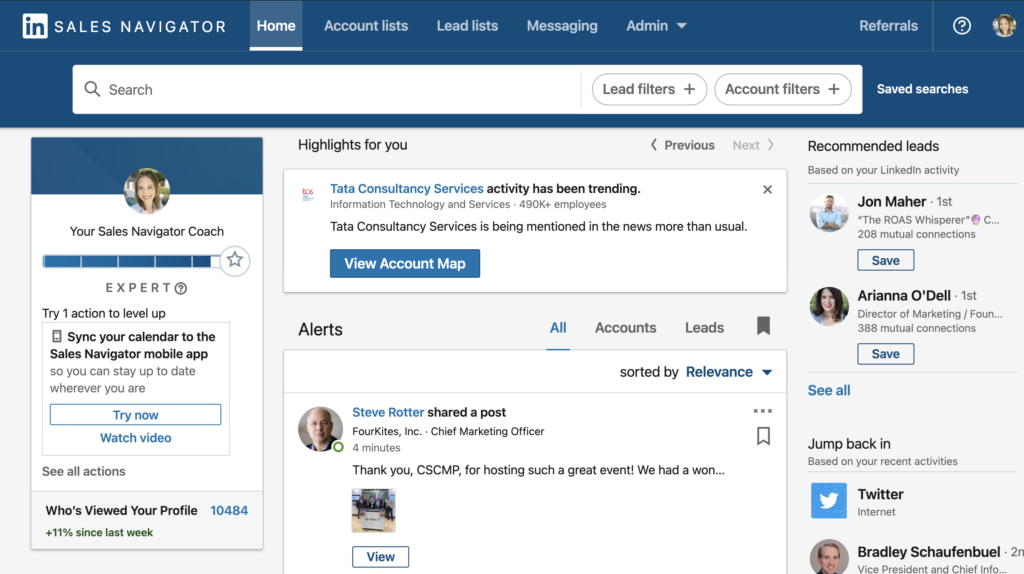The width and height of the screenshot is (1024, 574).
Task: Dismiss the Tata Consultancy Services highlight
Action: coord(767,189)
